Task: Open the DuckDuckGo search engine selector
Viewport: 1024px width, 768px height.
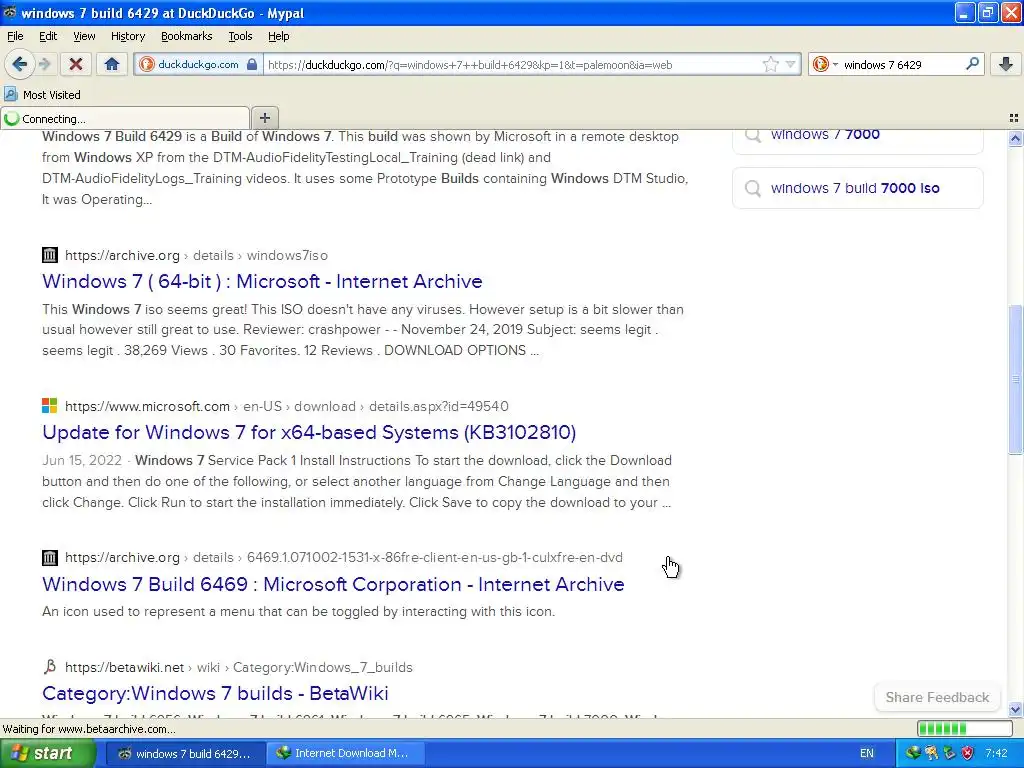Action: [x=825, y=64]
